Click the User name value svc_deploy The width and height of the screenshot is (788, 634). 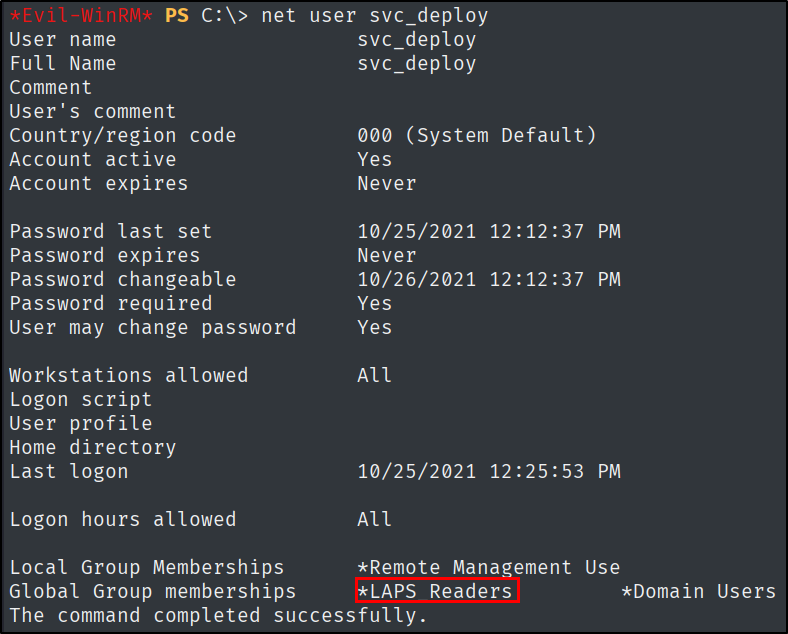417,40
